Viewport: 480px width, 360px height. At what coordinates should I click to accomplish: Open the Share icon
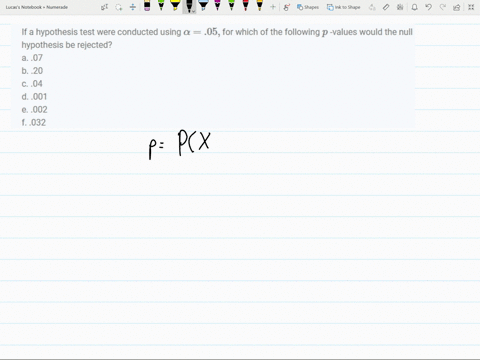pyautogui.click(x=457, y=7)
